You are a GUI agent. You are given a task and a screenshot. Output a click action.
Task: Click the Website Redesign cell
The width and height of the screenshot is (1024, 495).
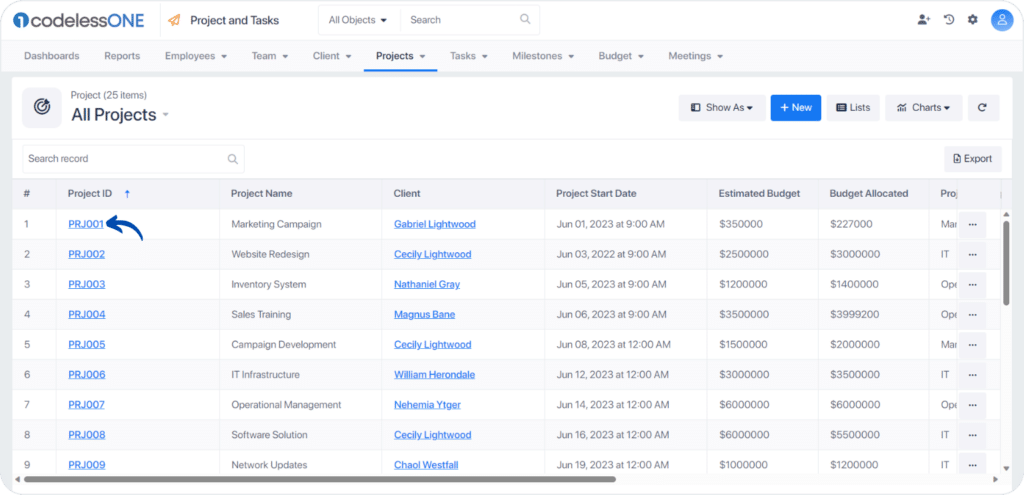click(x=270, y=254)
